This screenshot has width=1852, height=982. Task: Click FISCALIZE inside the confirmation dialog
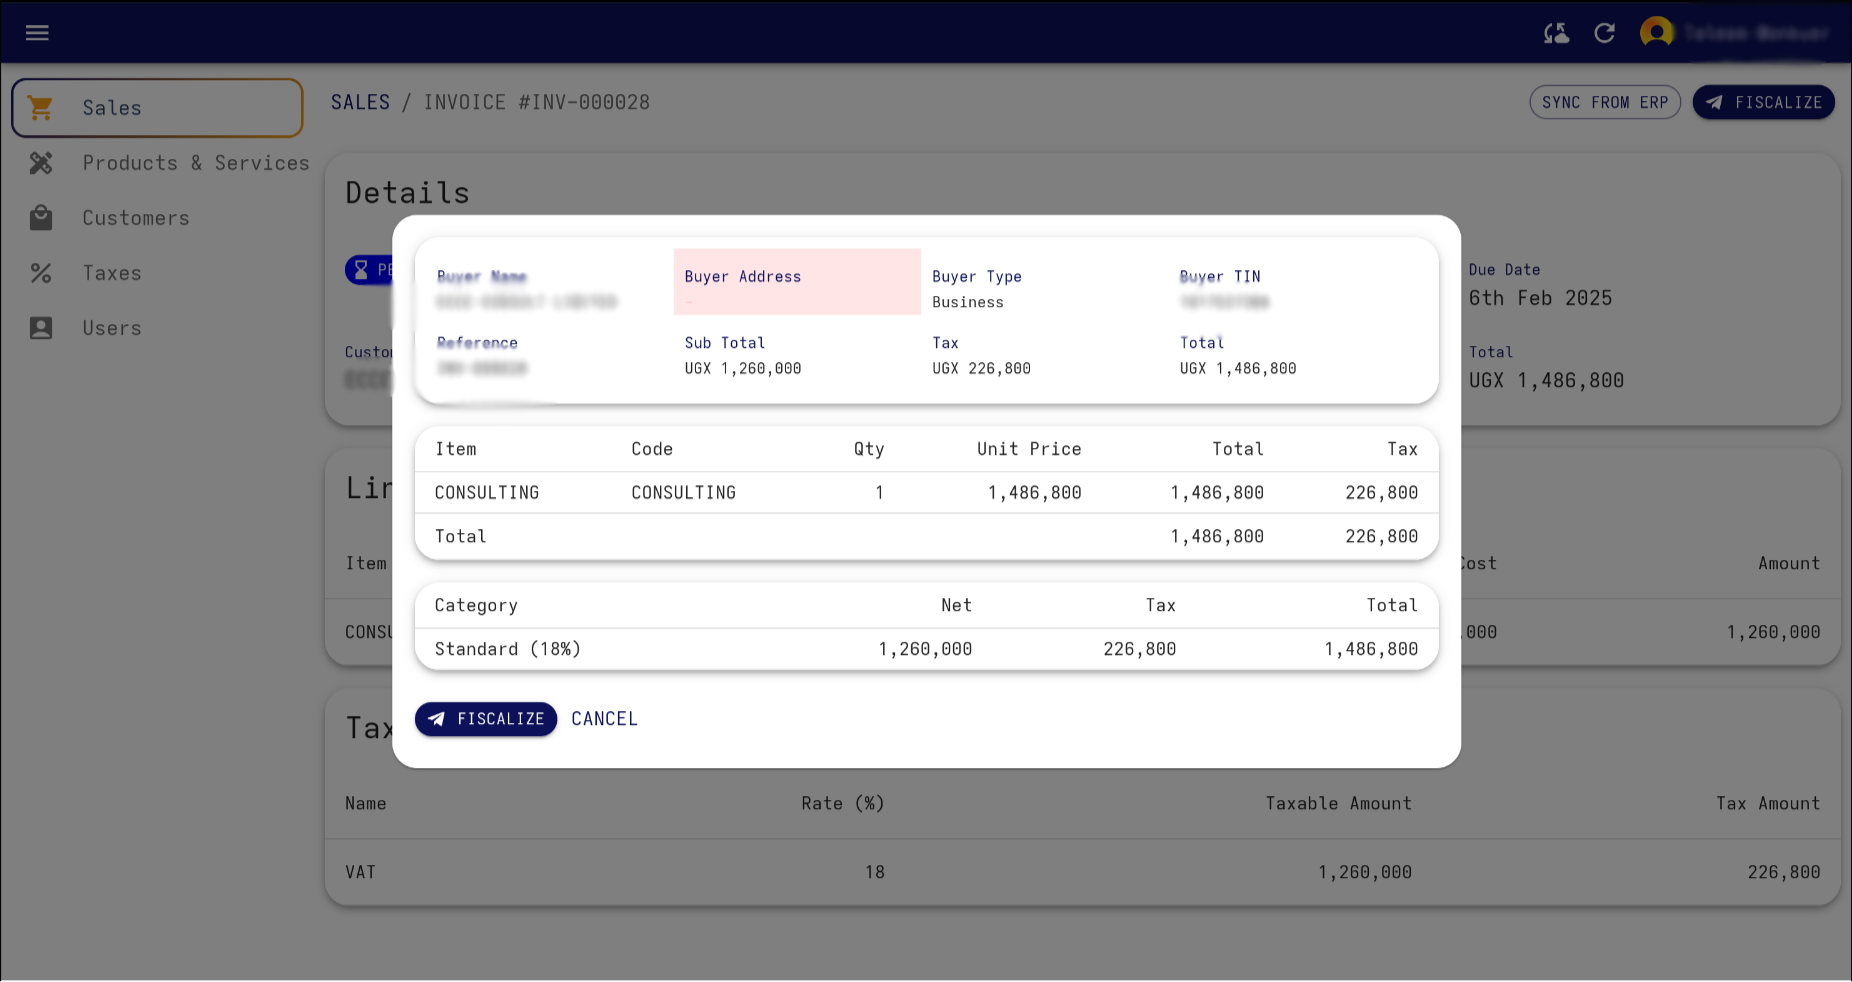tap(486, 719)
